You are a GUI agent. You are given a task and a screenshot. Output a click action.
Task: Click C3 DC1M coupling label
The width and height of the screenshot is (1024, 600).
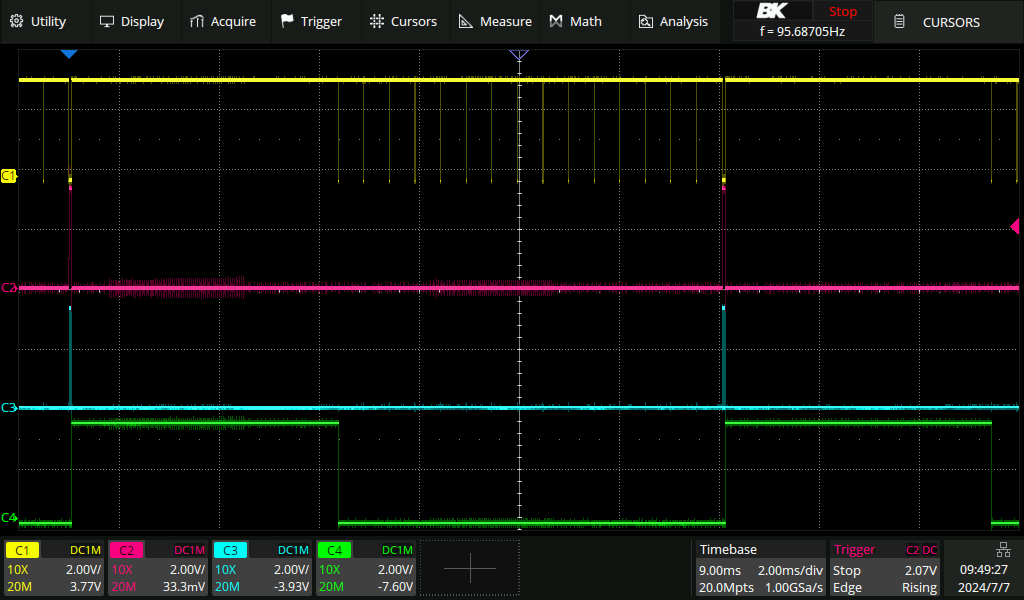[293, 550]
